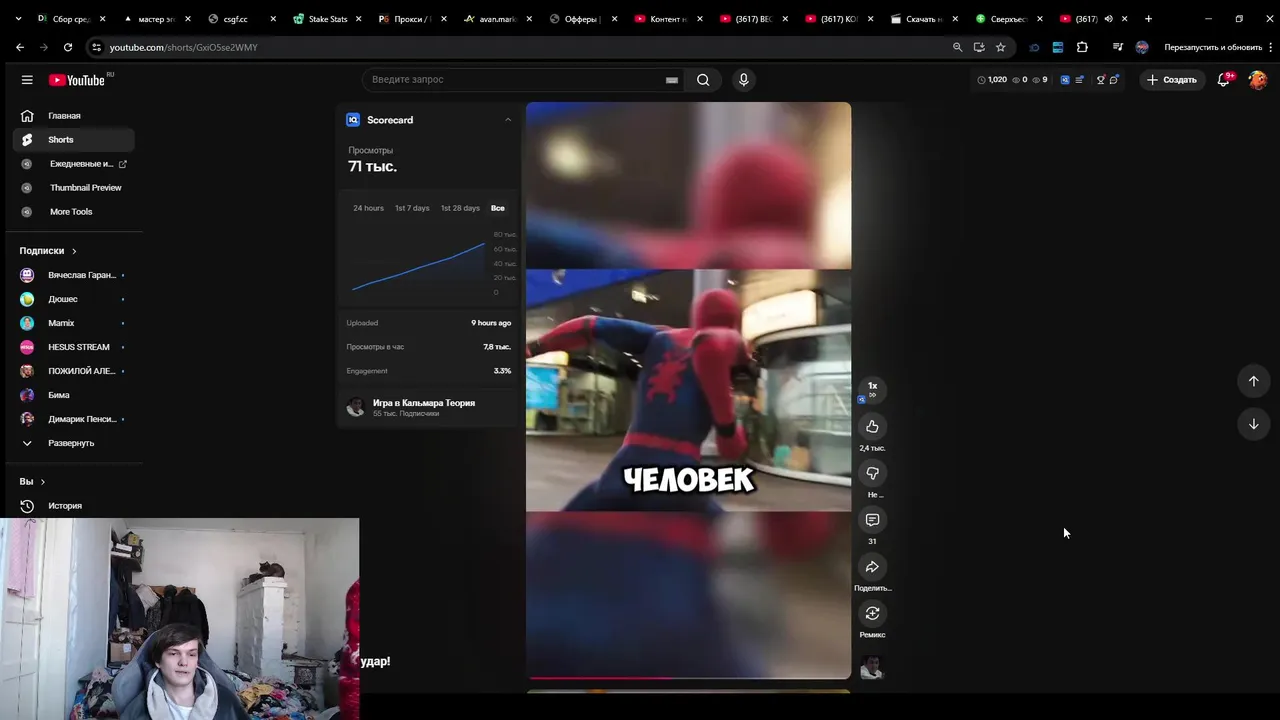Click the Создать create button
Viewport: 1280px width, 720px height.
pyautogui.click(x=1172, y=80)
